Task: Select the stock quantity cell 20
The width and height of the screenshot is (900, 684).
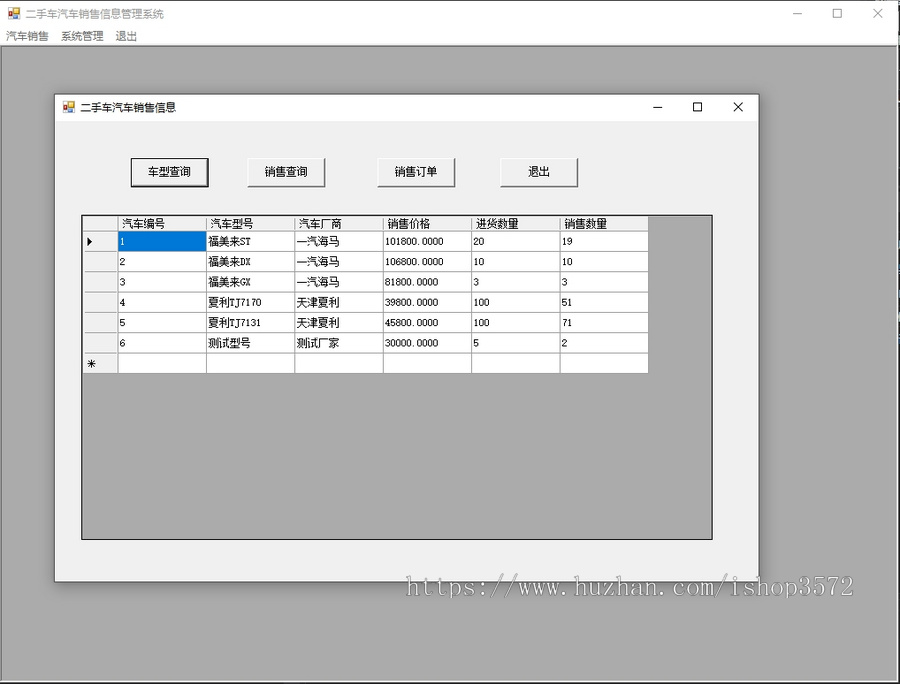Action: [515, 242]
